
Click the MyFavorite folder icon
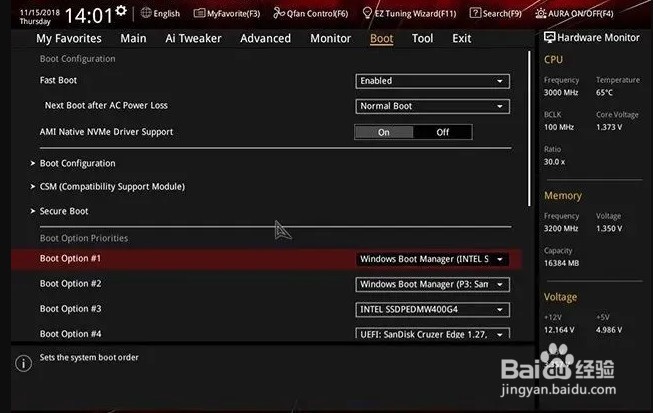click(x=199, y=13)
